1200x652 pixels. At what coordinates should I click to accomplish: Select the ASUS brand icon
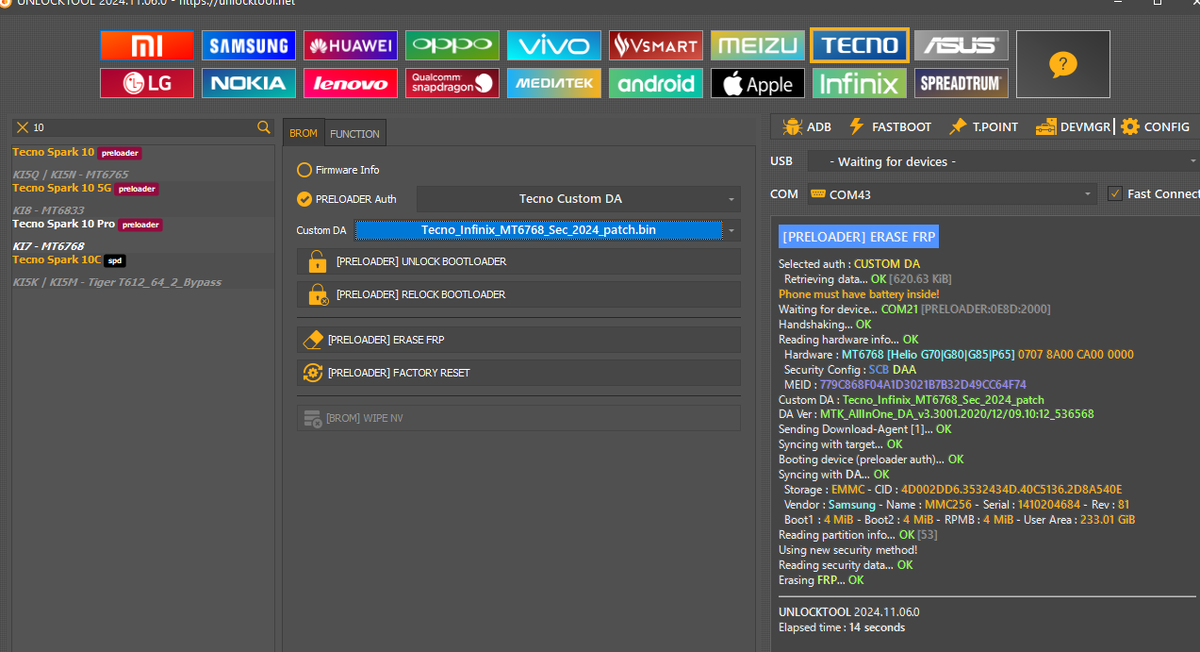(961, 45)
